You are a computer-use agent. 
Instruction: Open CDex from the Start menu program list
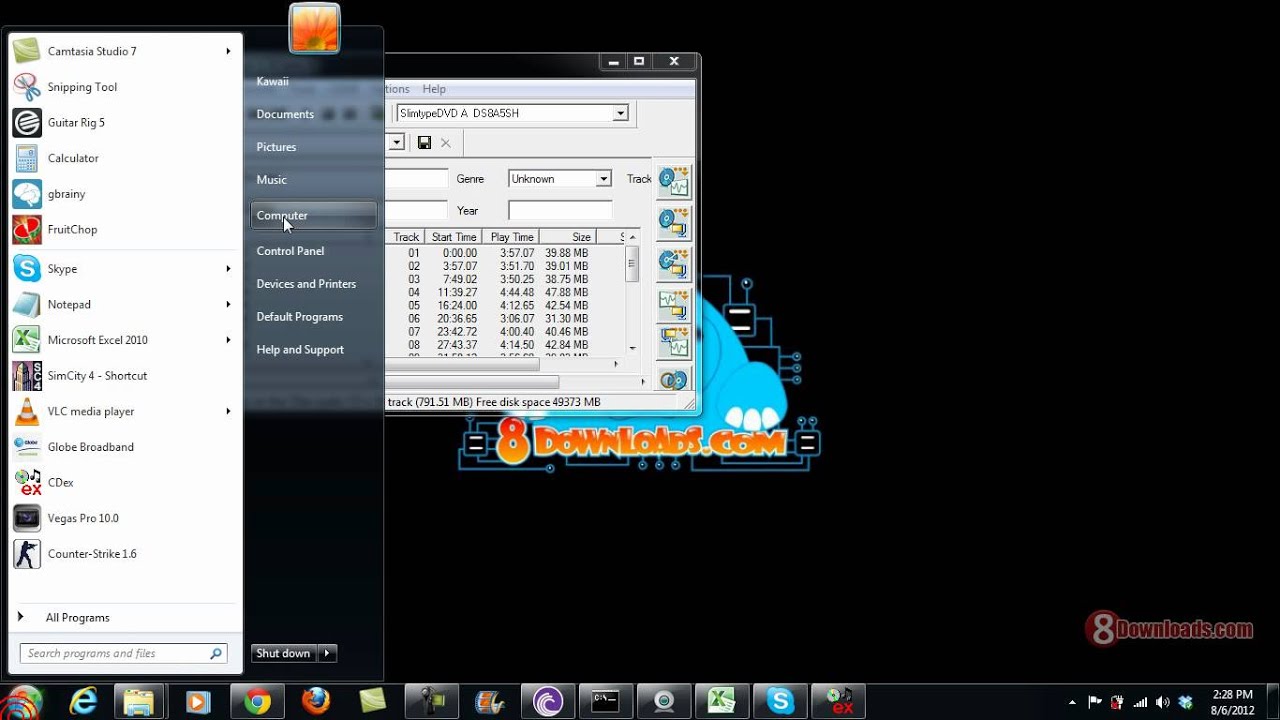click(x=124, y=482)
